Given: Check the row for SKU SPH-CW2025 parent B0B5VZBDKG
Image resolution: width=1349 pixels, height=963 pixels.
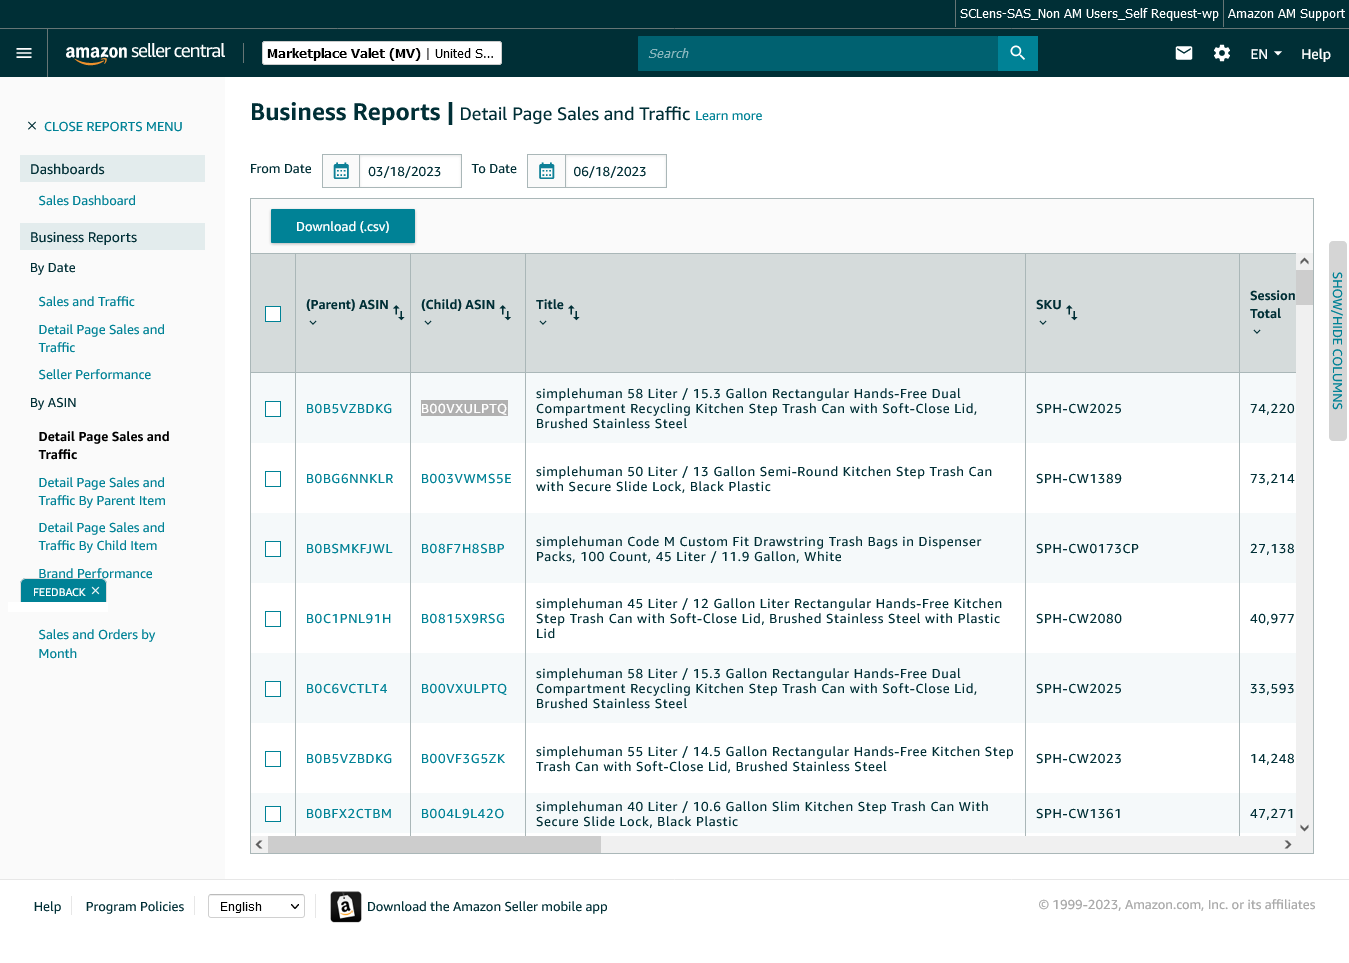Looking at the screenshot, I should 273,409.
